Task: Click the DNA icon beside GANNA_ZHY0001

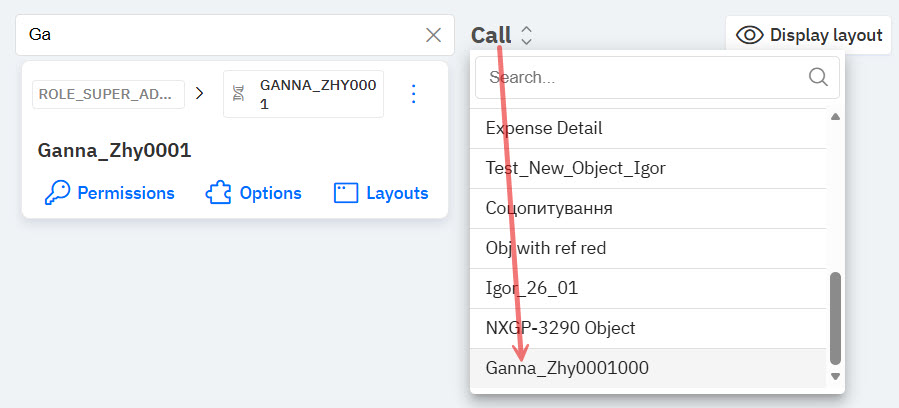Action: 239,94
